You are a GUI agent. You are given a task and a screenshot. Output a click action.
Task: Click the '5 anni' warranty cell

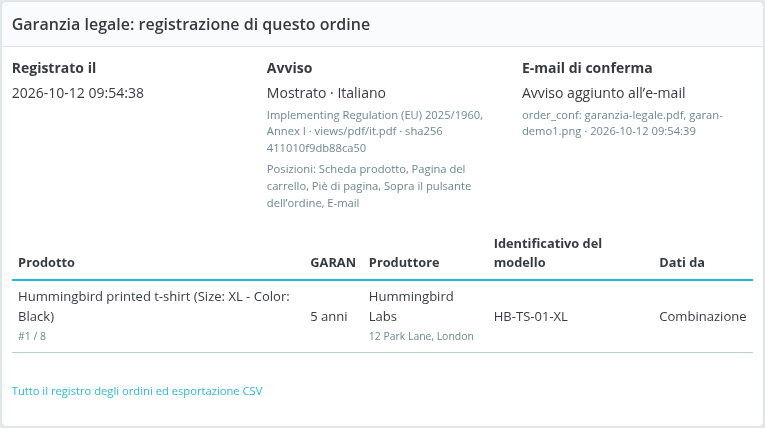tap(329, 317)
